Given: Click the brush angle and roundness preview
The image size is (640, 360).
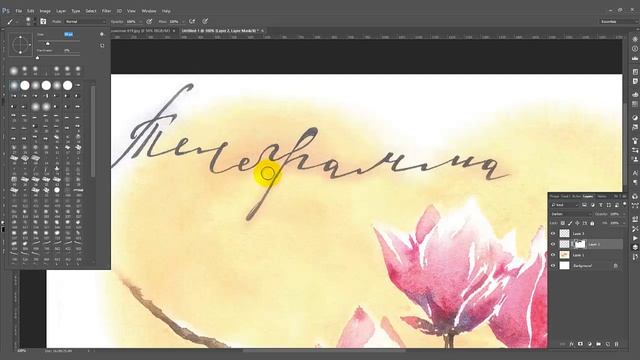Looking at the screenshot, I should click(x=20, y=44).
